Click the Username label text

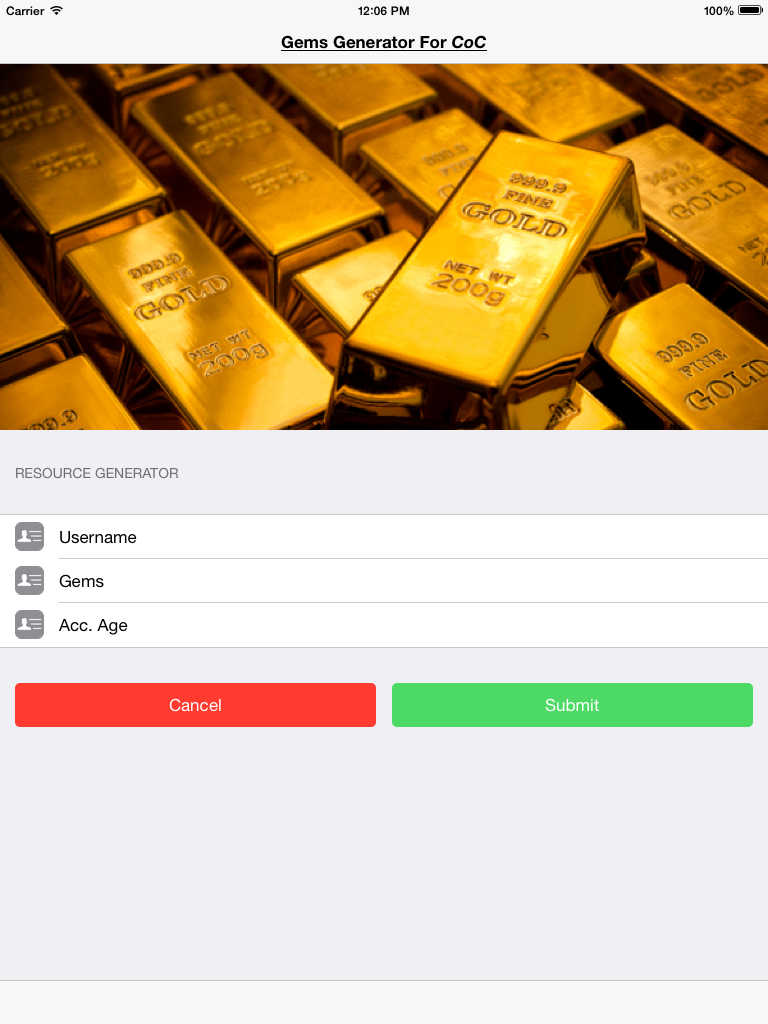click(98, 537)
